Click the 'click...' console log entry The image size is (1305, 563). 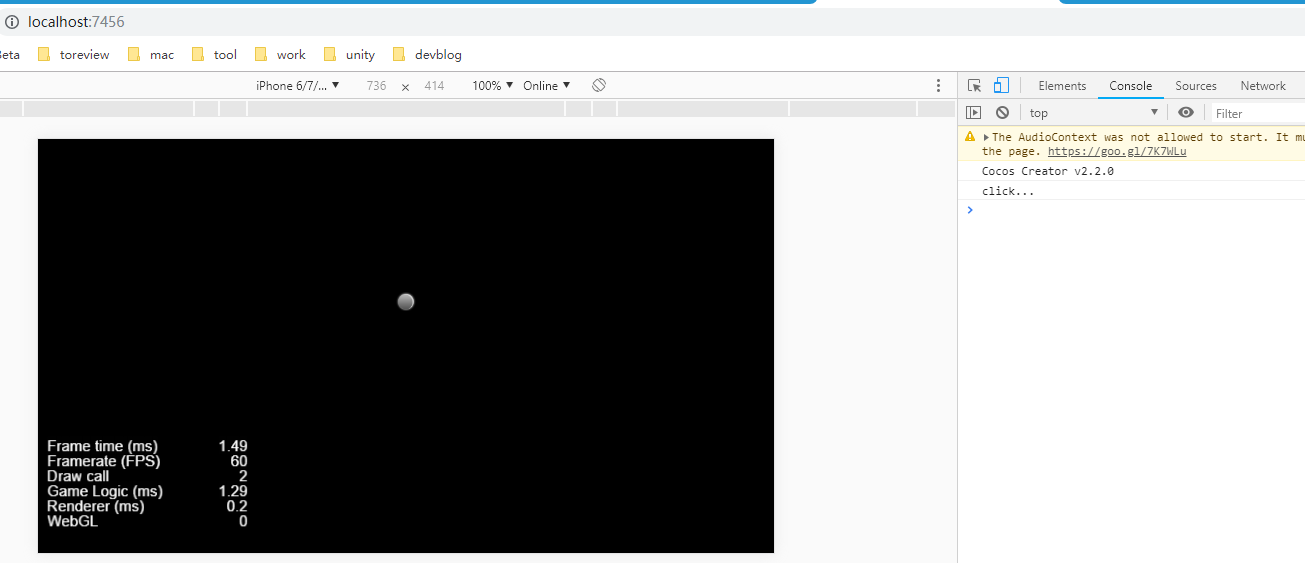(1008, 191)
